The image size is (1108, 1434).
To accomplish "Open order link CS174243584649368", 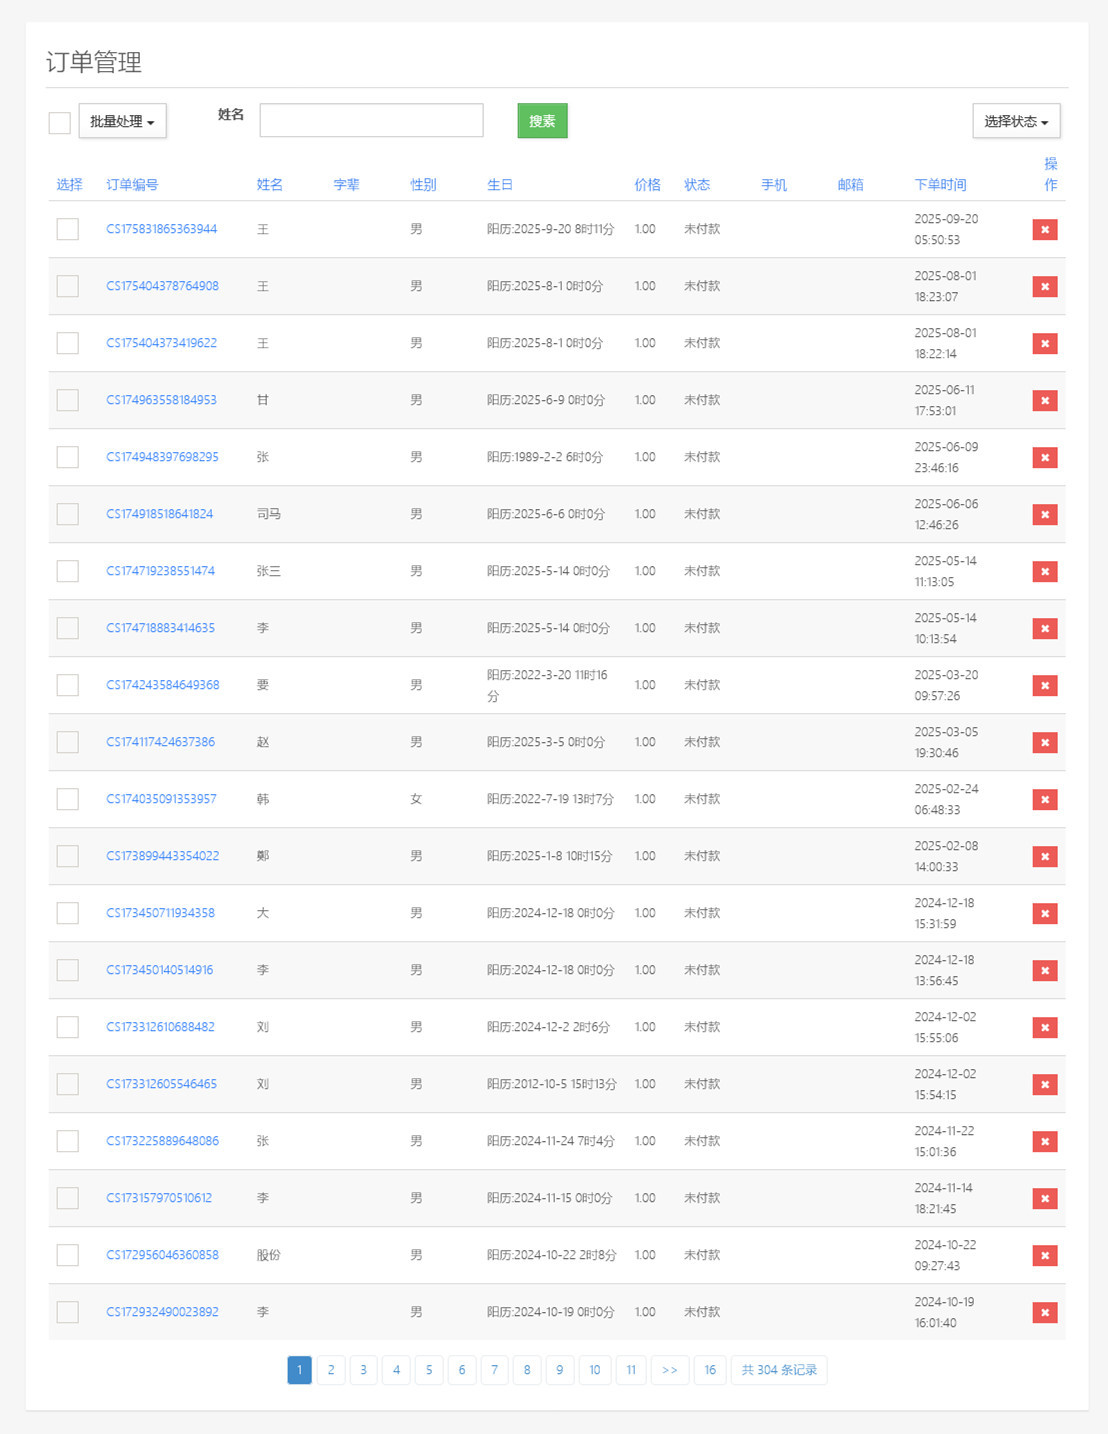I will pos(163,685).
